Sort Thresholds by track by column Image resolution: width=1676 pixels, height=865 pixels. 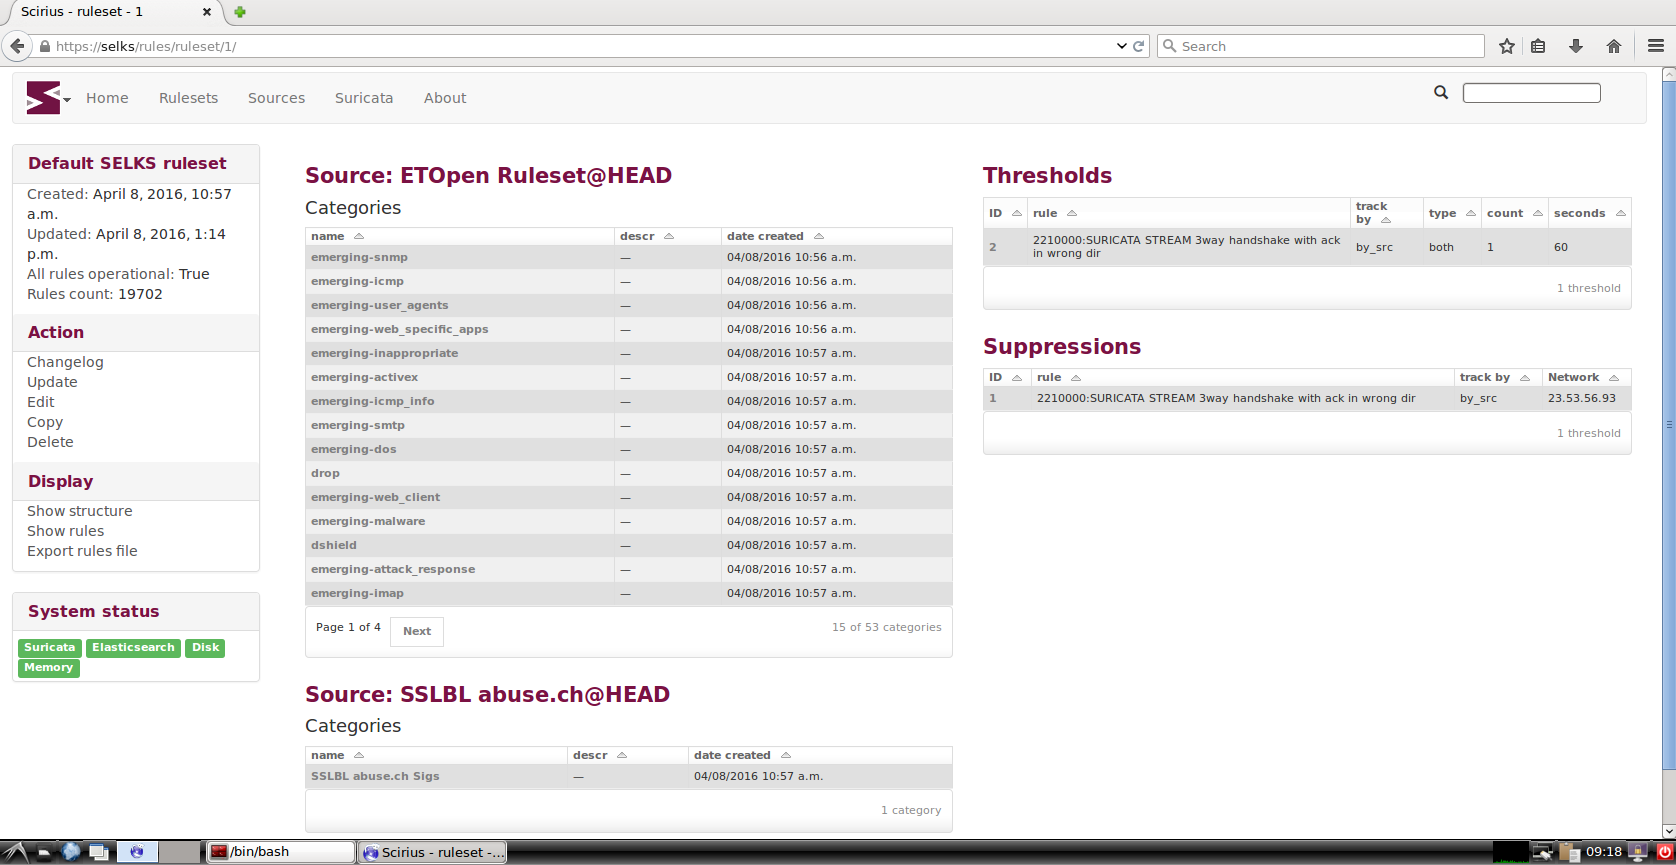(x=1373, y=213)
